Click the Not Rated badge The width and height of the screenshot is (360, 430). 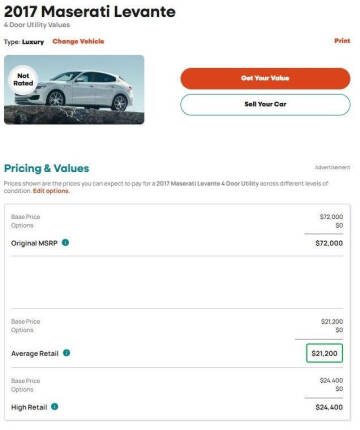(x=23, y=80)
